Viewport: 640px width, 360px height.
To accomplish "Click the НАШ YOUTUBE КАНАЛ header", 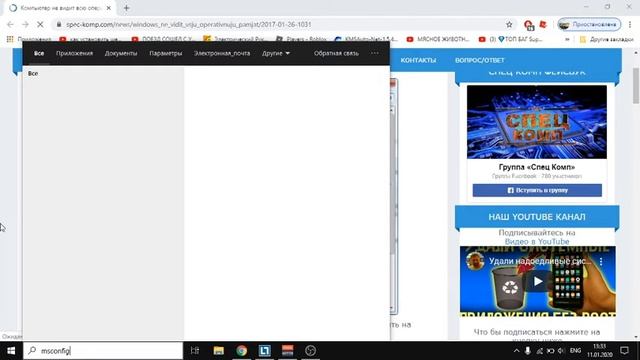I will tap(537, 217).
